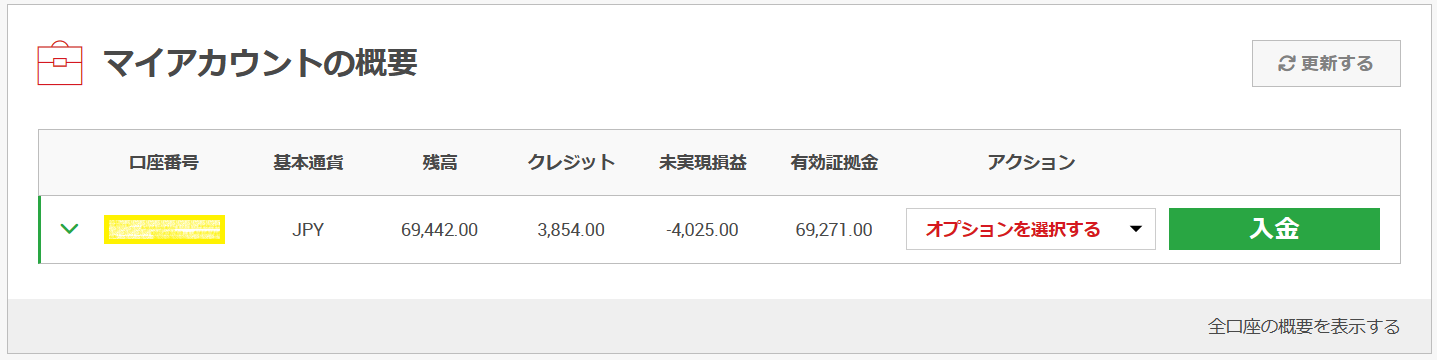Click the green 入金 deposit button
The height and width of the screenshot is (360, 1437).
click(x=1274, y=229)
